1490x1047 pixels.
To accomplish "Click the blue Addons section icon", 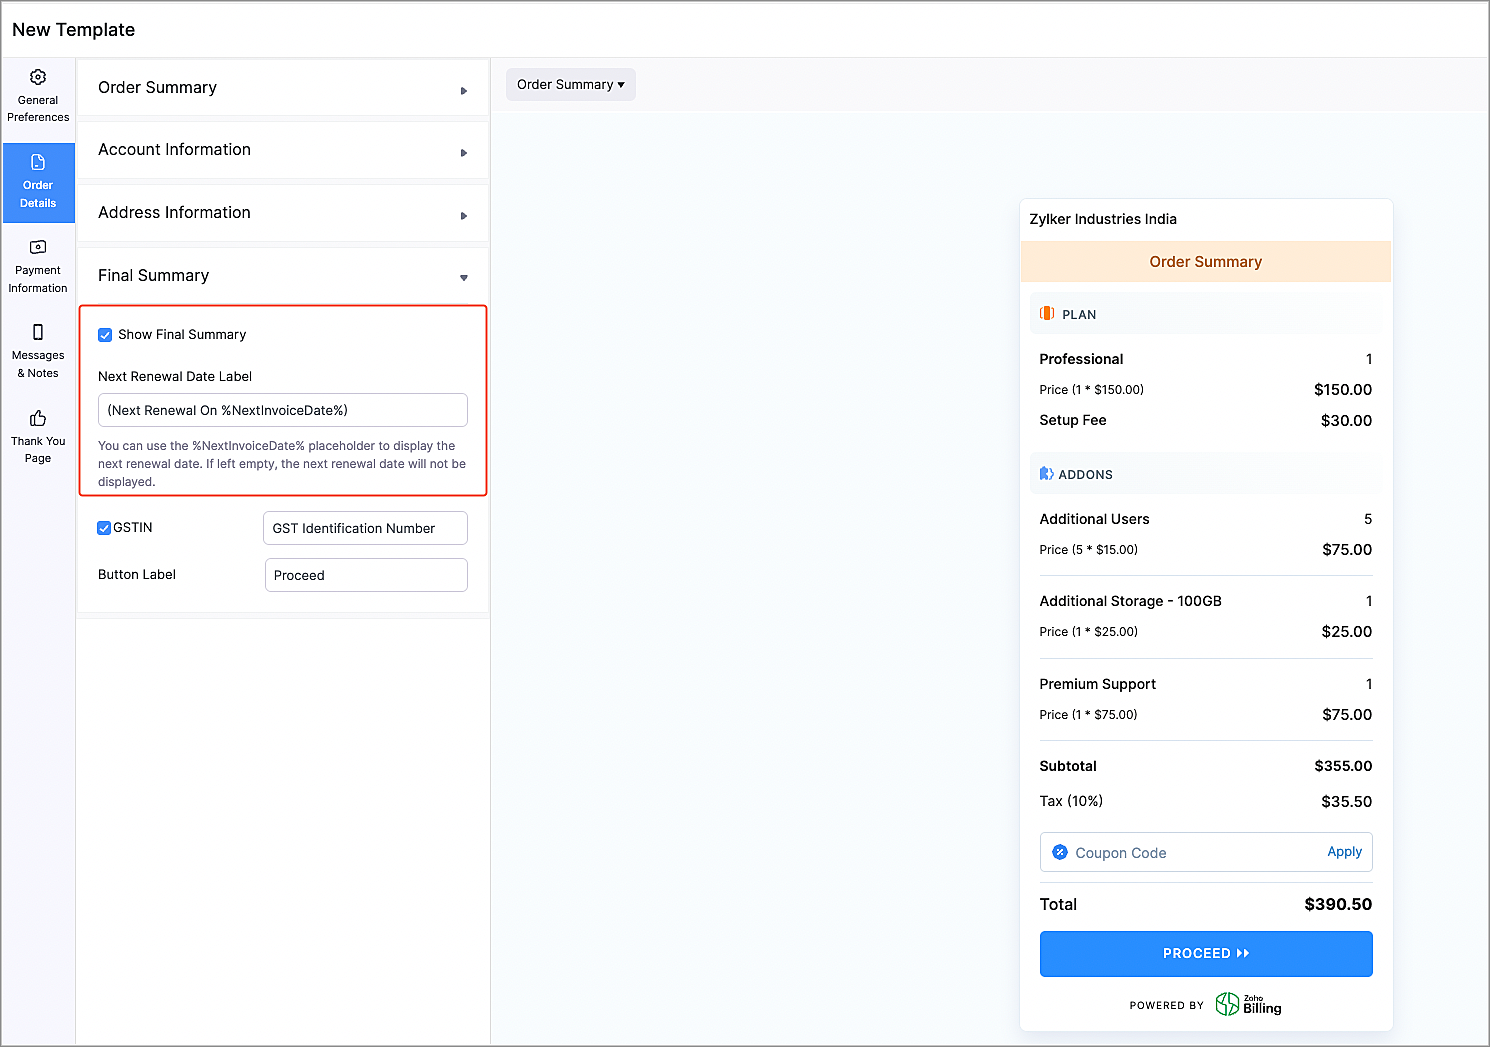I will pyautogui.click(x=1046, y=474).
